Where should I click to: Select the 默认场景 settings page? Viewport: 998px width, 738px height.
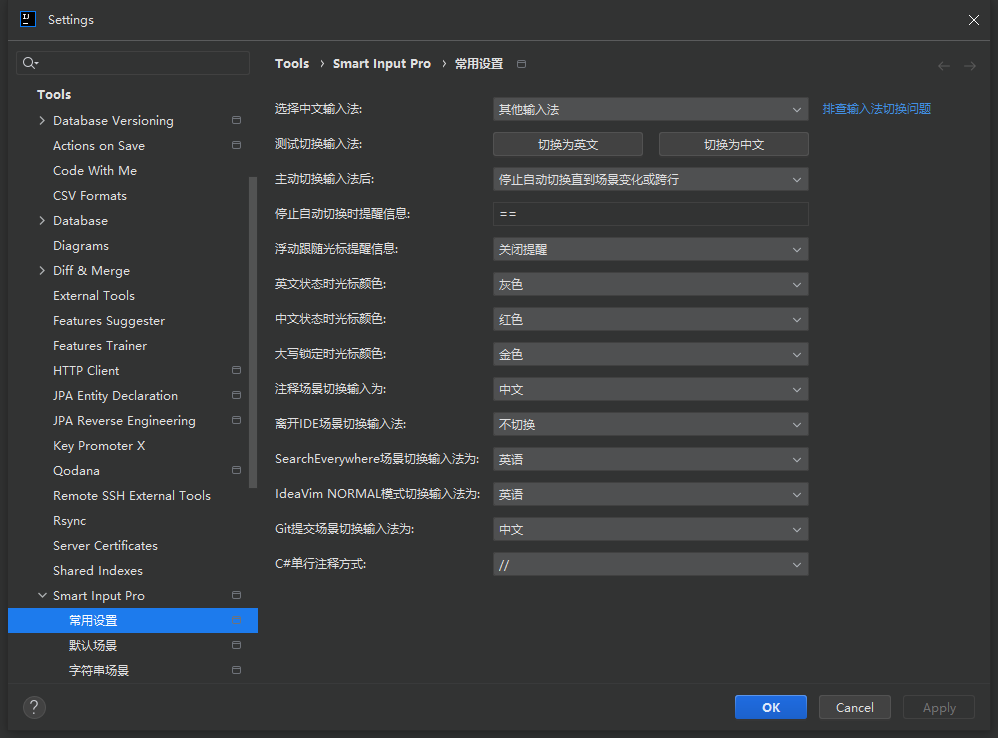(93, 645)
